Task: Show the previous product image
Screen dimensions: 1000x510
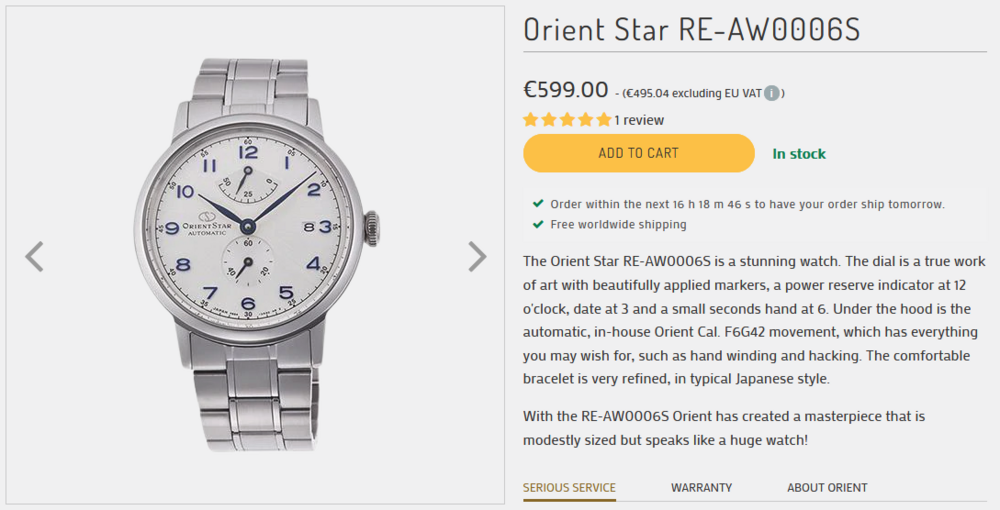Action: point(34,257)
